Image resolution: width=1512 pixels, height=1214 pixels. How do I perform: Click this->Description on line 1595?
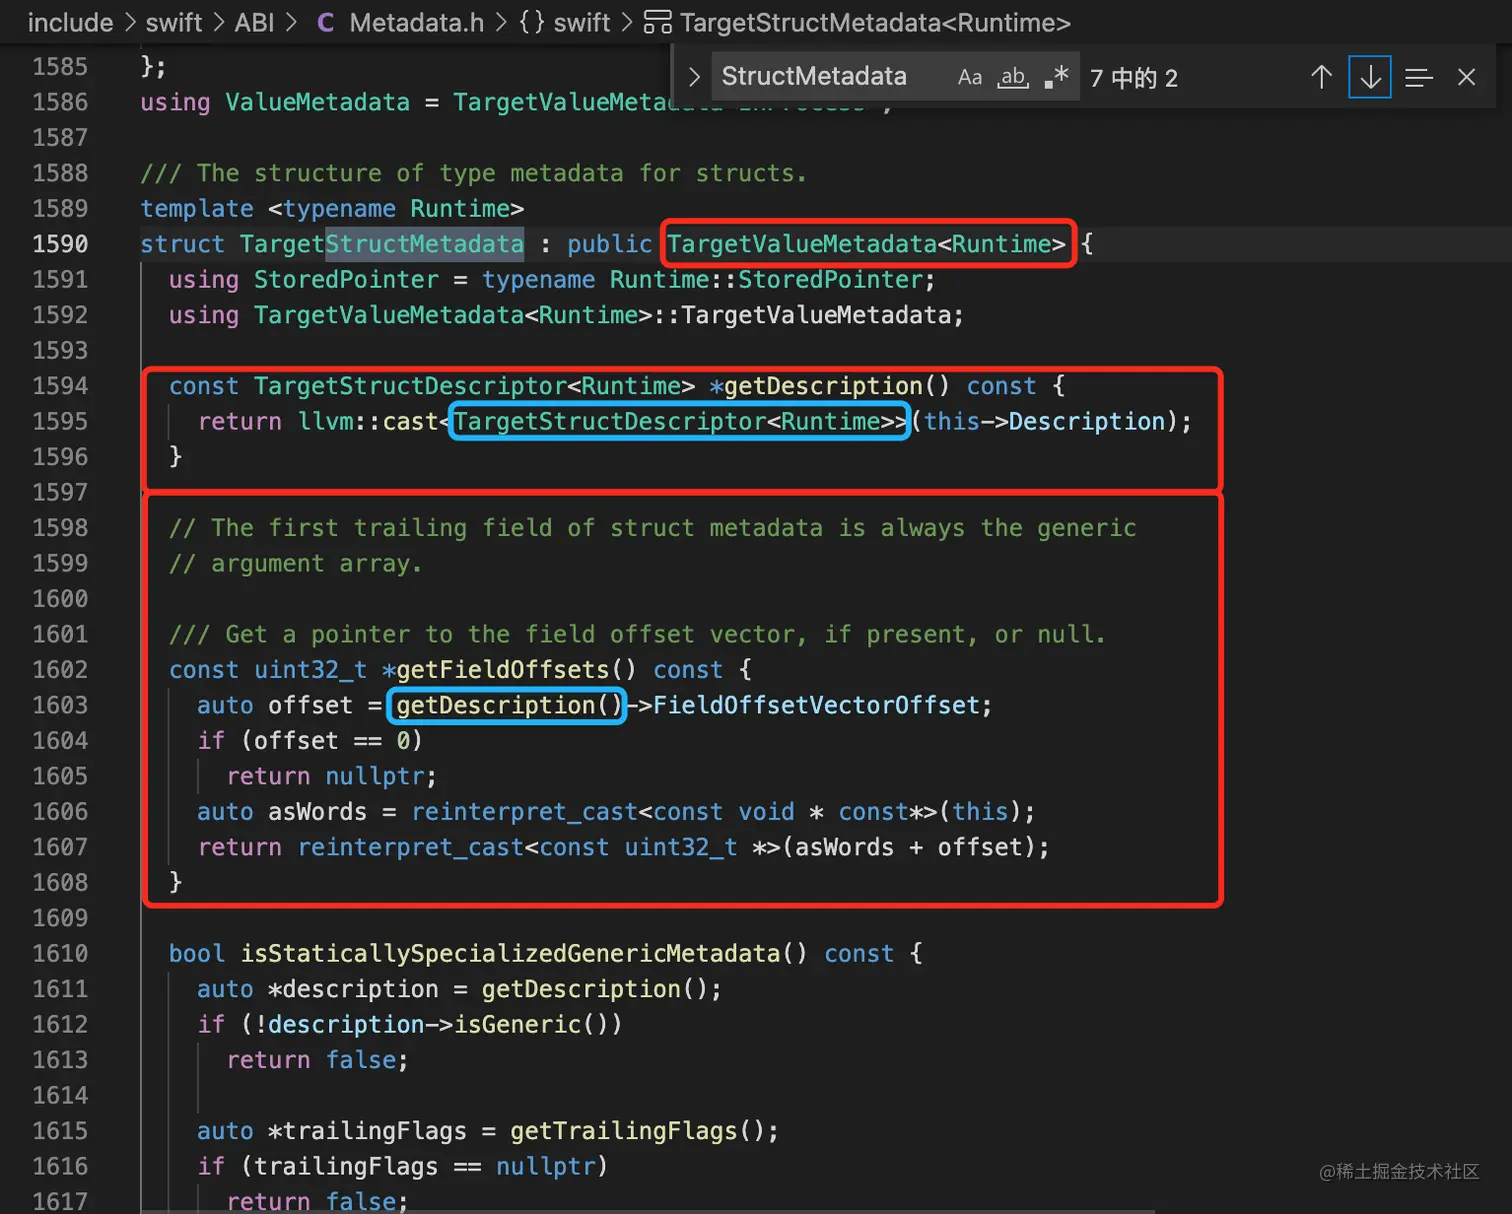tap(1044, 422)
